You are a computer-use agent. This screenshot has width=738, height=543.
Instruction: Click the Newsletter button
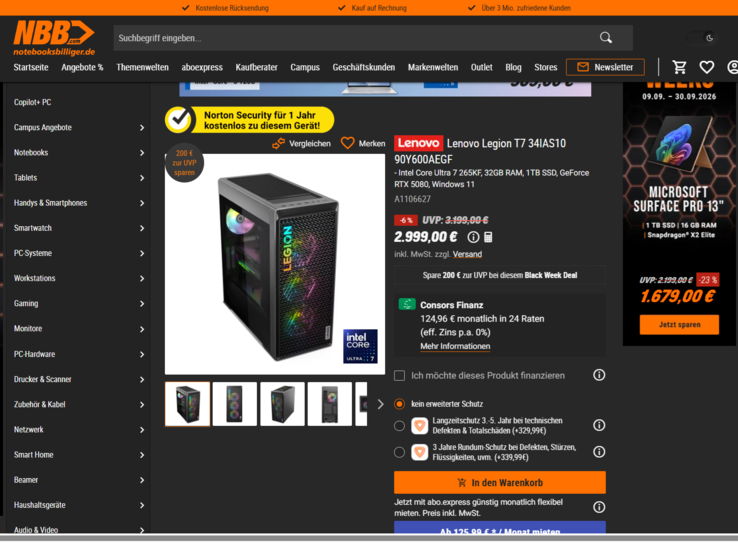pyautogui.click(x=605, y=67)
